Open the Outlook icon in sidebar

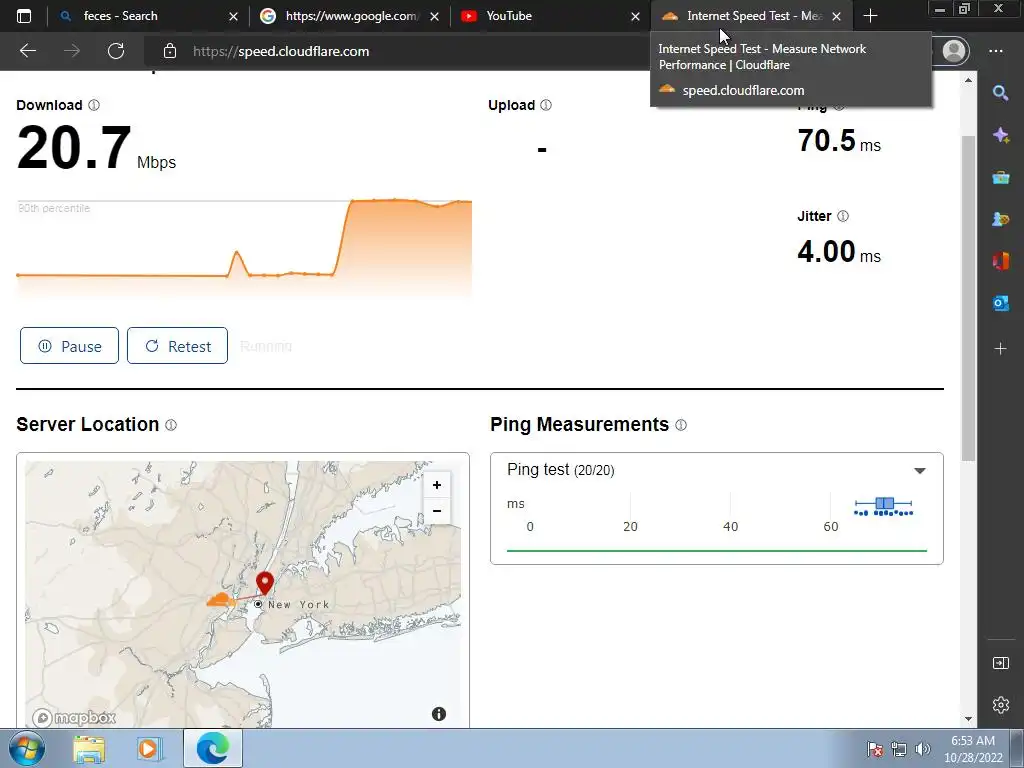pos(1000,304)
